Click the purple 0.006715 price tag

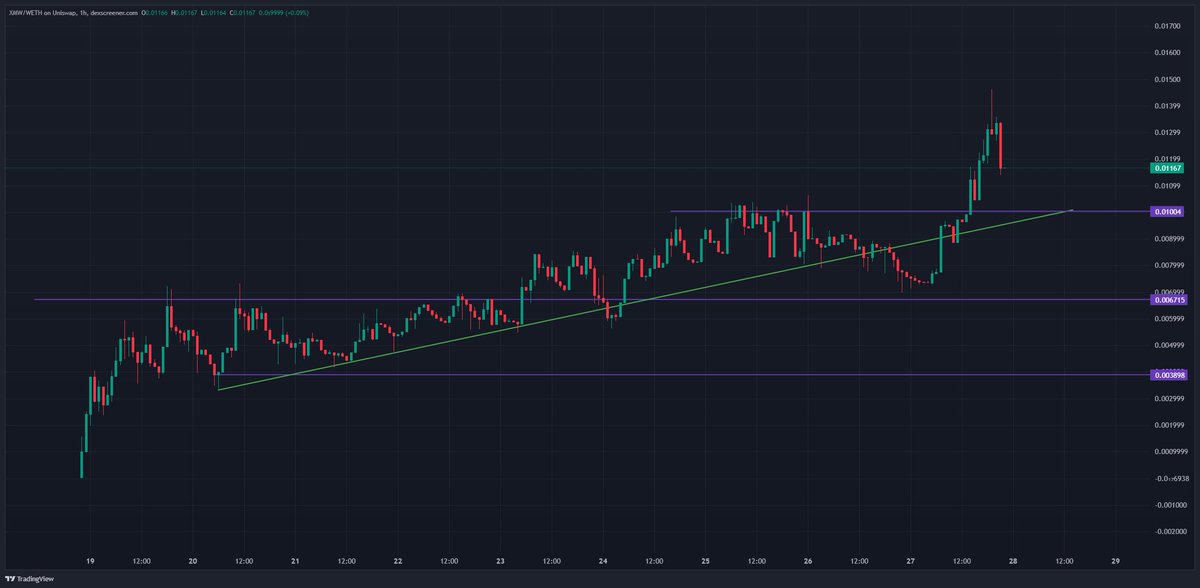[x=1169, y=299]
